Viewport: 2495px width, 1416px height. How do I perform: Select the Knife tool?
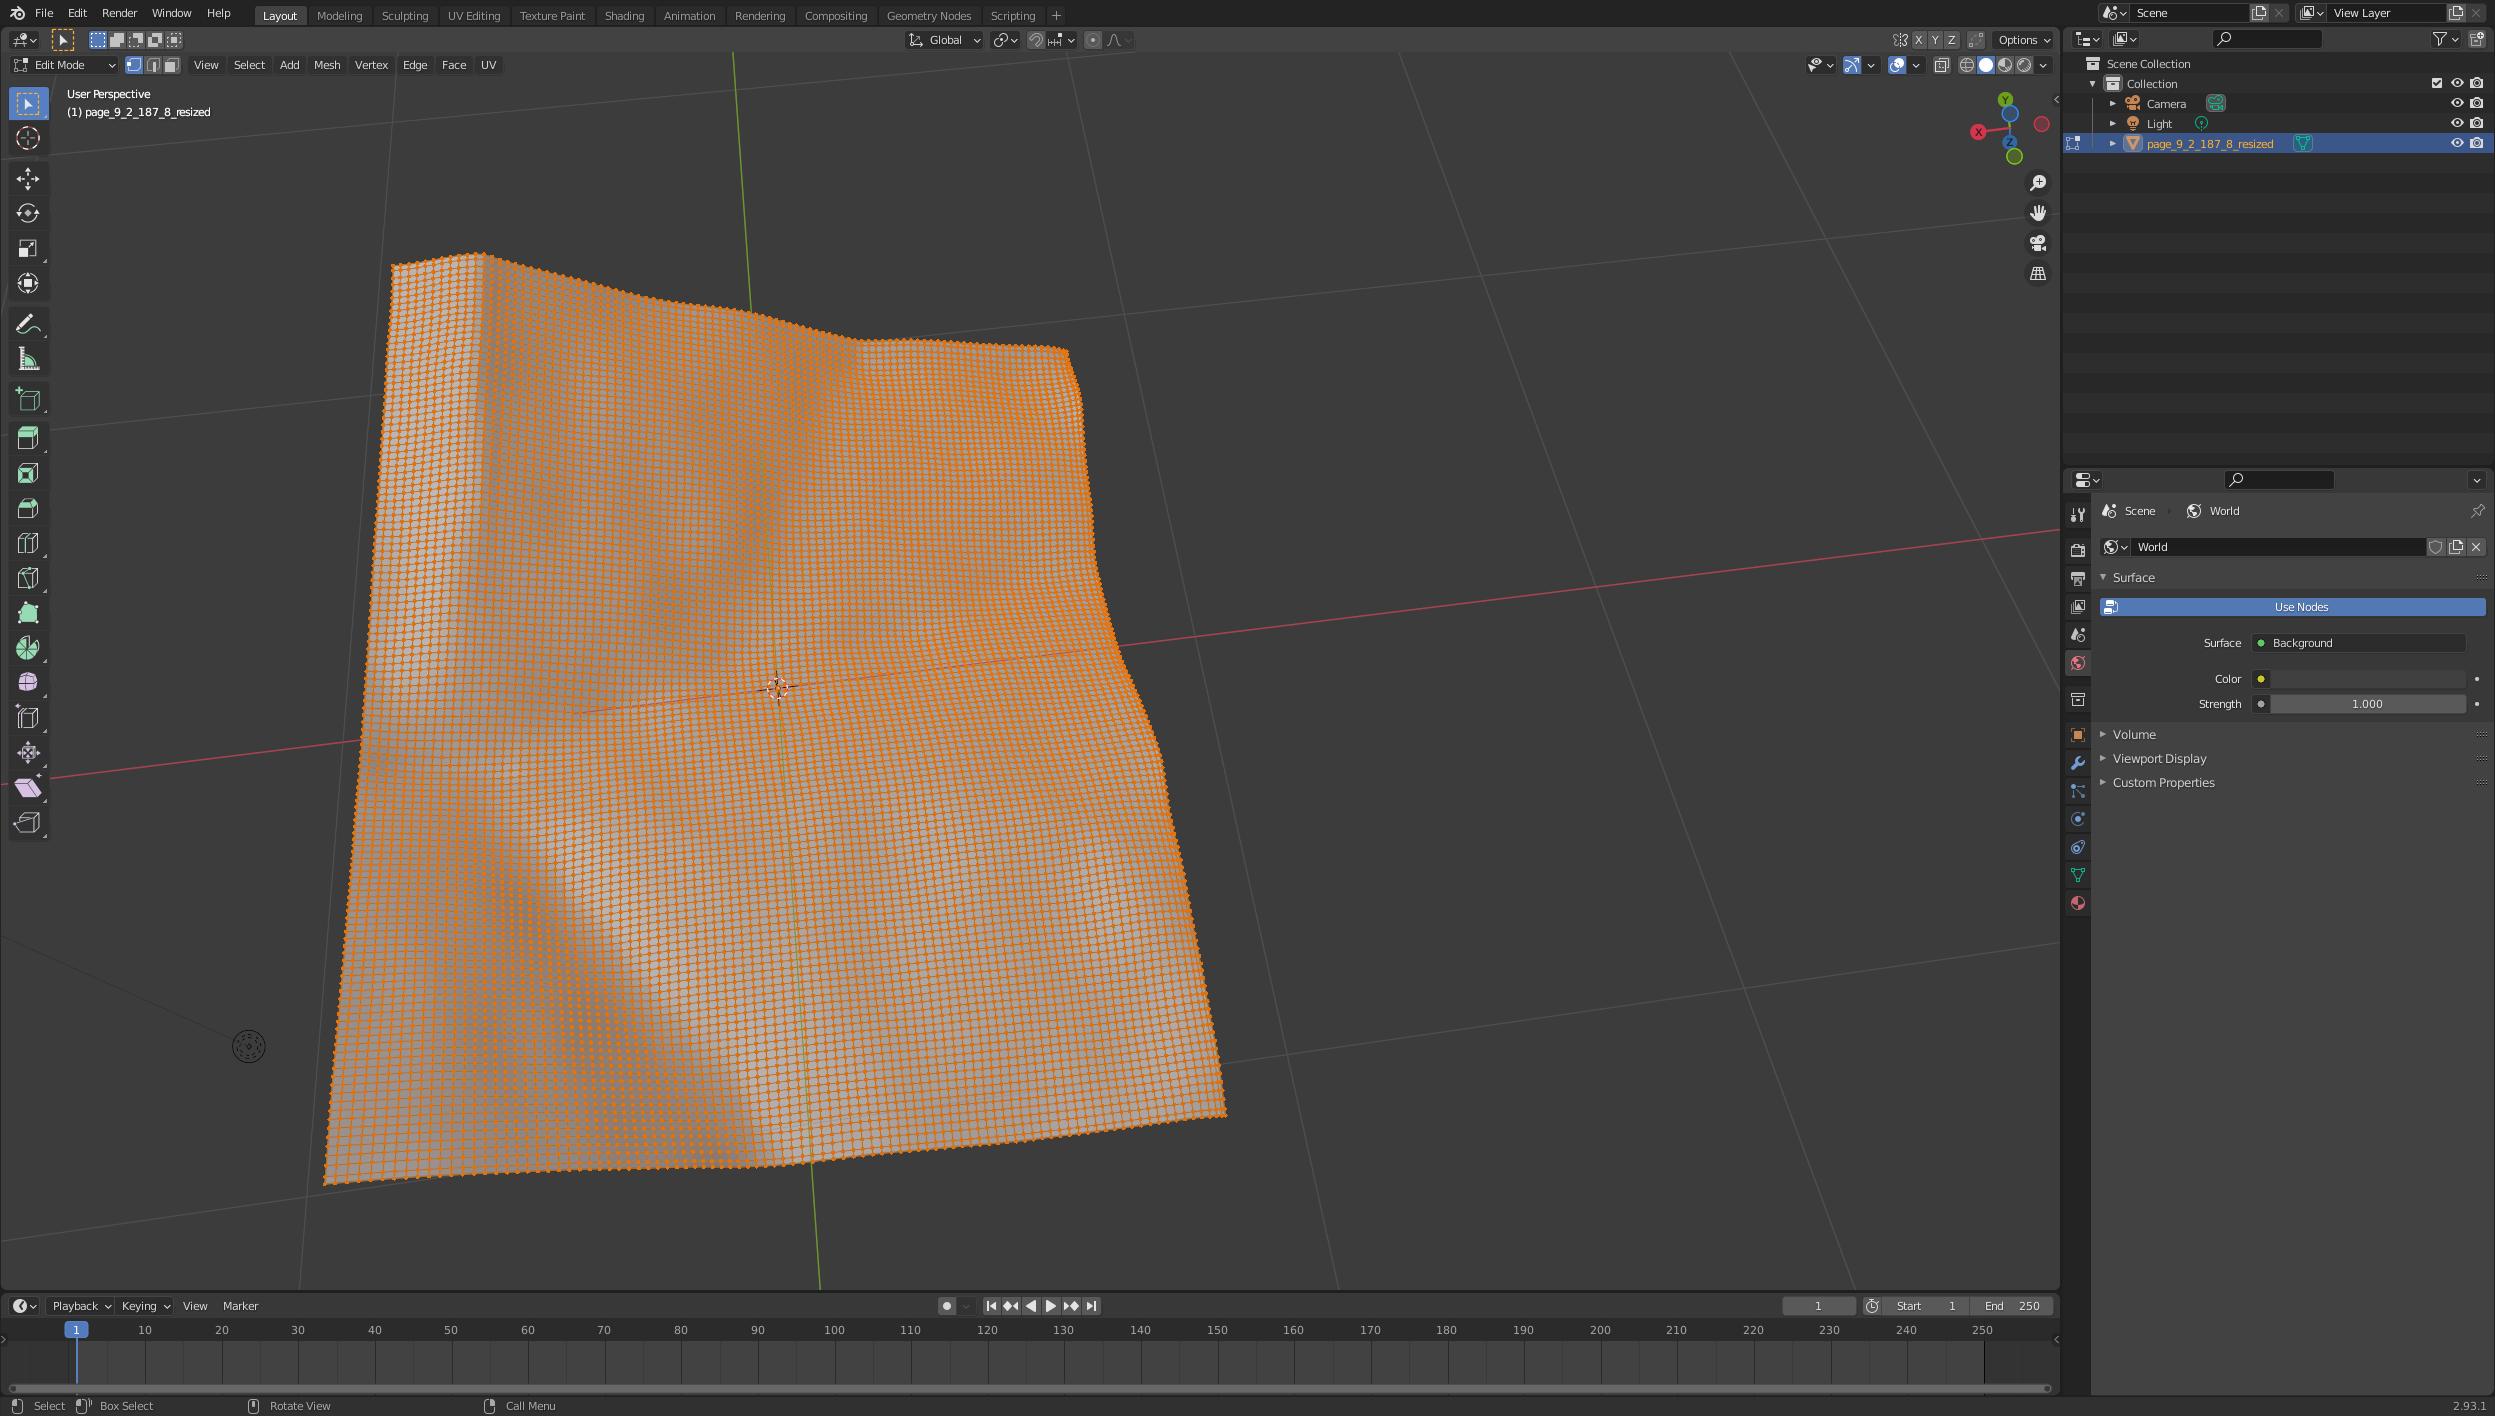tap(28, 578)
